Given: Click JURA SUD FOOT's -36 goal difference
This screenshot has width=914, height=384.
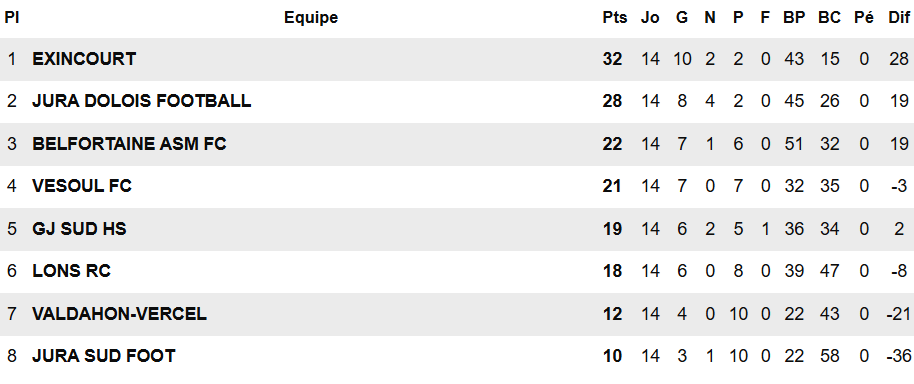Looking at the screenshot, I should coord(898,355).
